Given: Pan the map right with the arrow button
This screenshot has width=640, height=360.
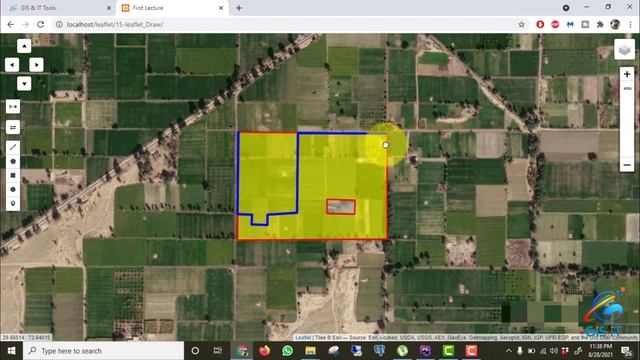Looking at the screenshot, I should [x=36, y=64].
